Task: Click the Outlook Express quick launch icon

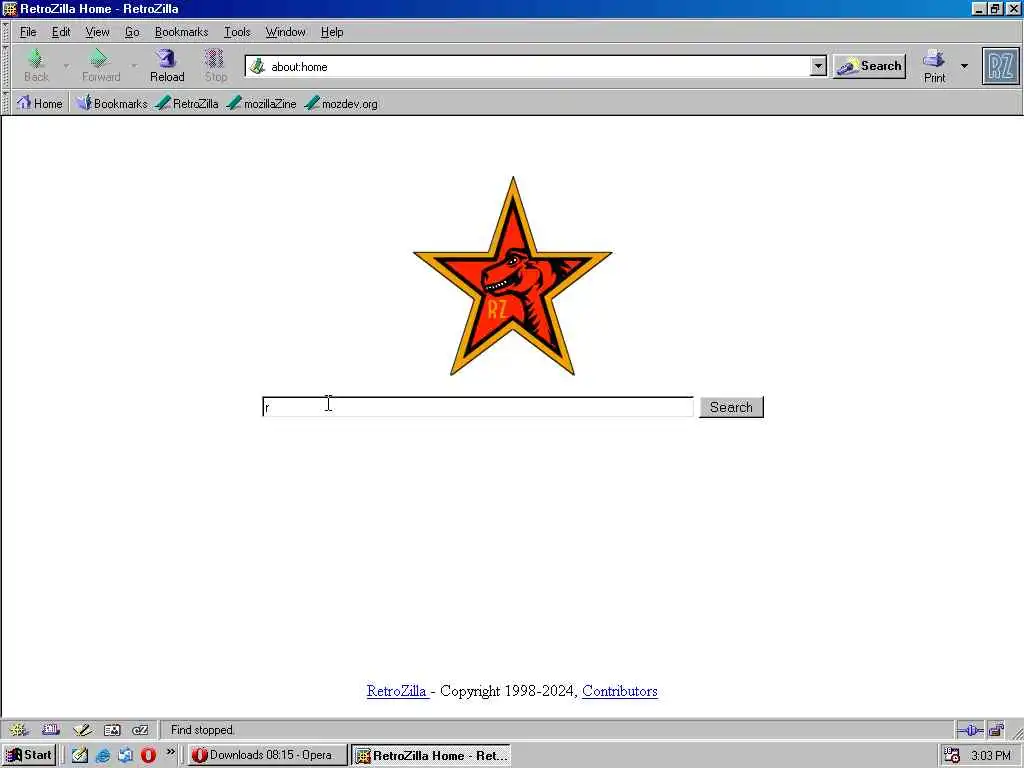Action: click(x=125, y=755)
